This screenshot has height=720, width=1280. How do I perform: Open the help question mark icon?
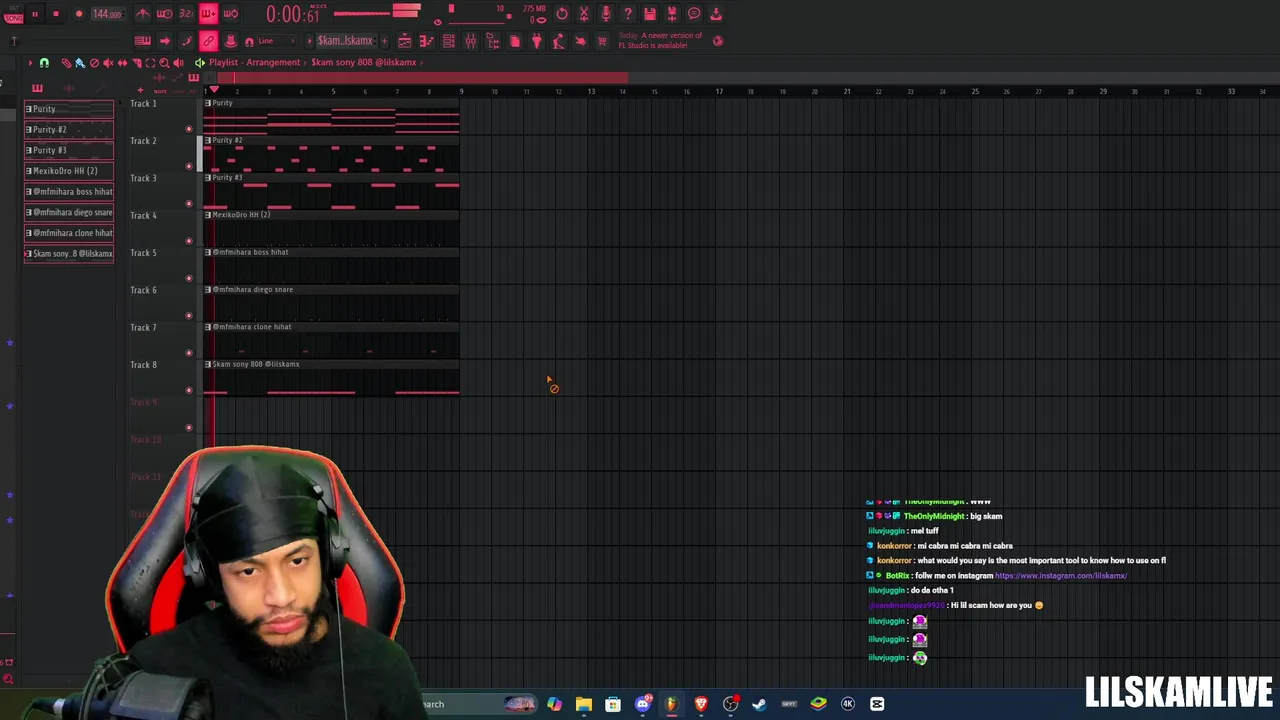point(628,14)
